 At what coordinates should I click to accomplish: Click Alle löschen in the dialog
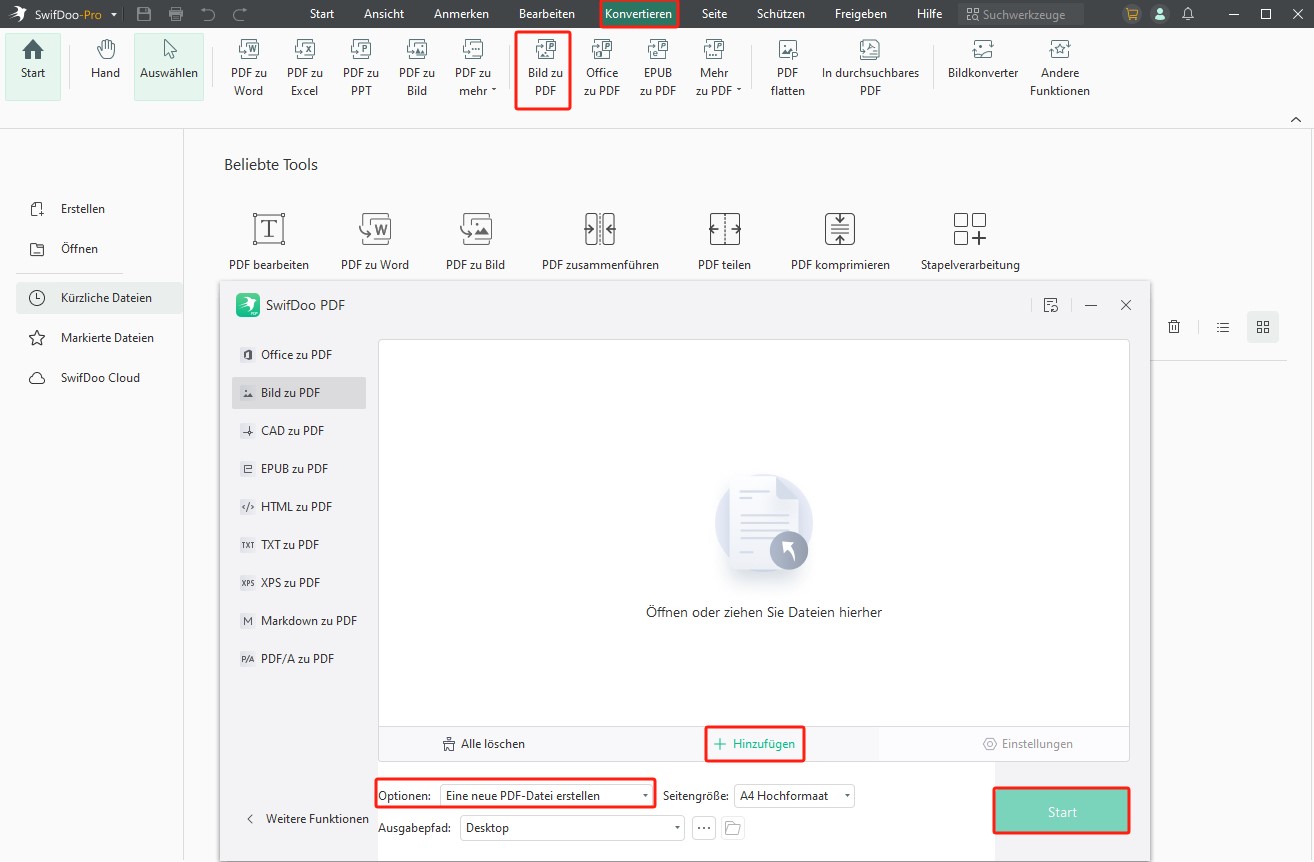483,744
